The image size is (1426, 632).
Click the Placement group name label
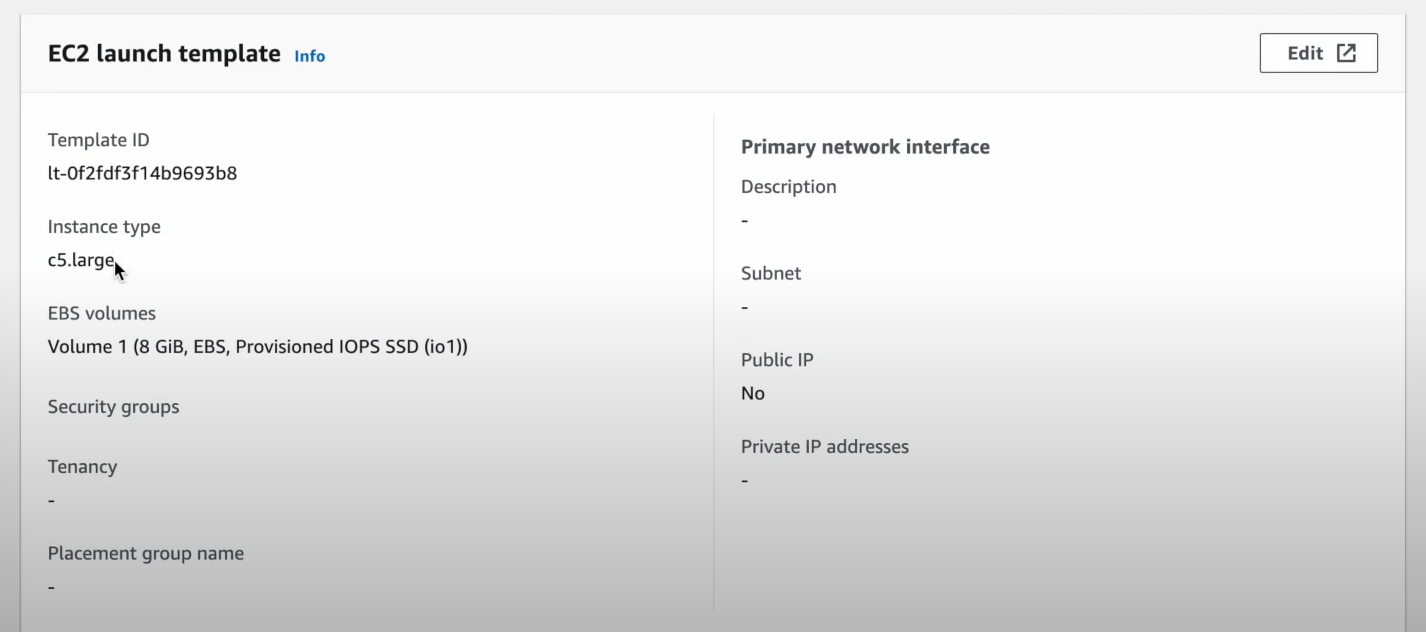[146, 553]
